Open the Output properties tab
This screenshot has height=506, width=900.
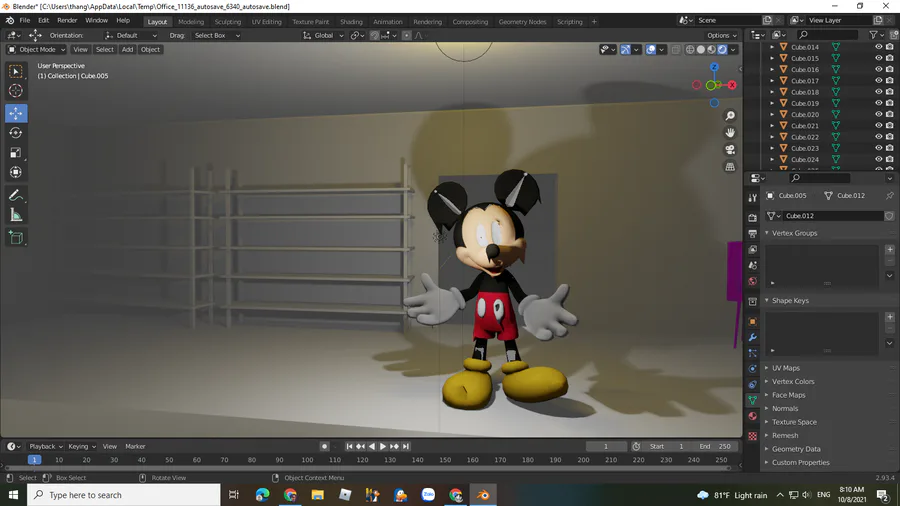point(752,233)
